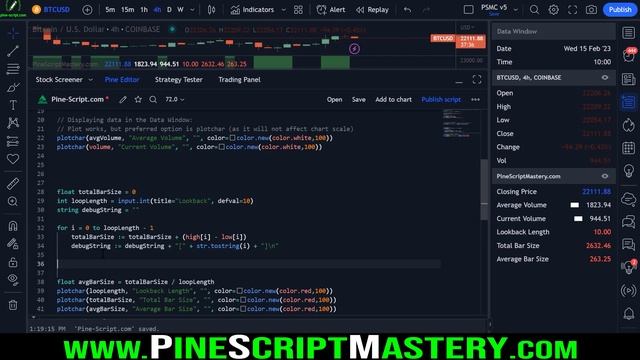The width and height of the screenshot is (640, 360).
Task: Rename script with the pencil icon
Action: pos(123,99)
